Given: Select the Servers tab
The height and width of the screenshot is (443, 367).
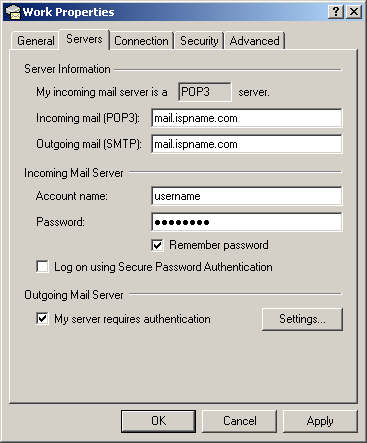Looking at the screenshot, I should 84,39.
